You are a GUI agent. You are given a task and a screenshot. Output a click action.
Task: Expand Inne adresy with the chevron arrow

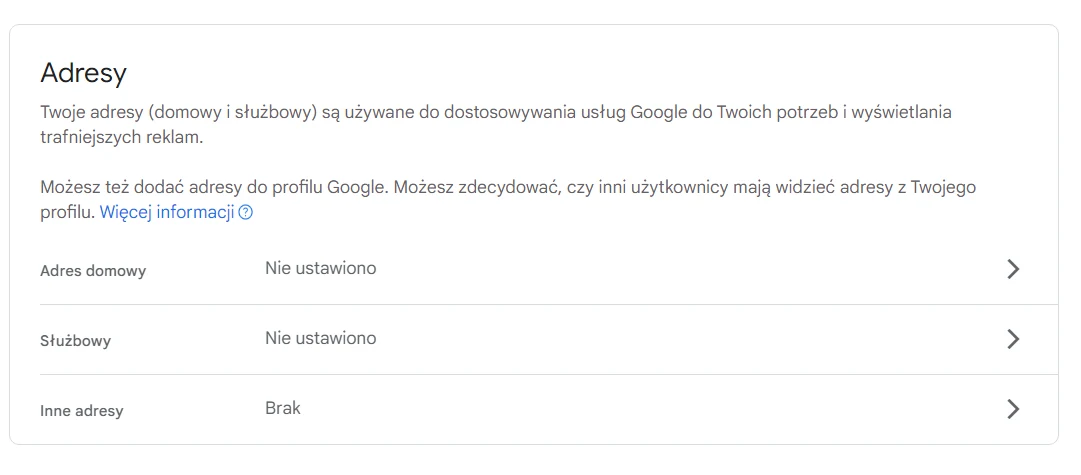[x=1013, y=409]
